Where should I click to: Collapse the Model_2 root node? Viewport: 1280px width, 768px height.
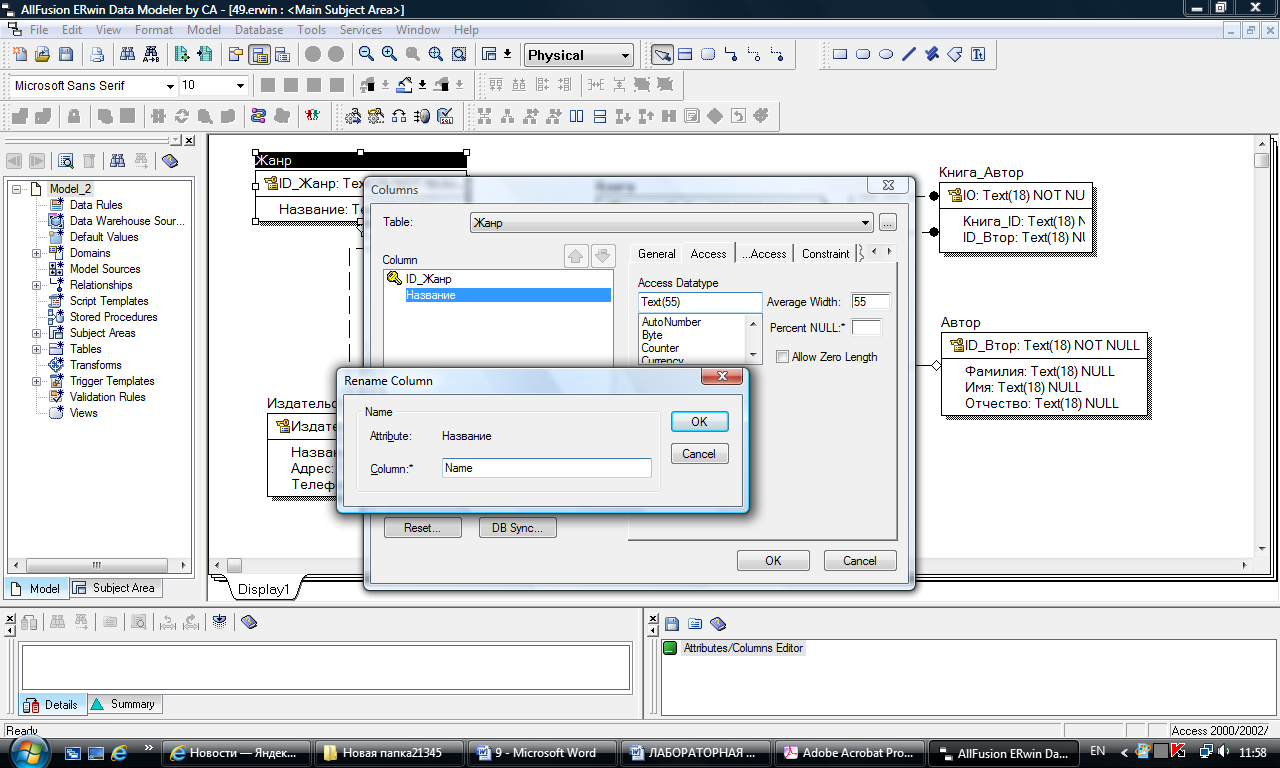(x=17, y=189)
